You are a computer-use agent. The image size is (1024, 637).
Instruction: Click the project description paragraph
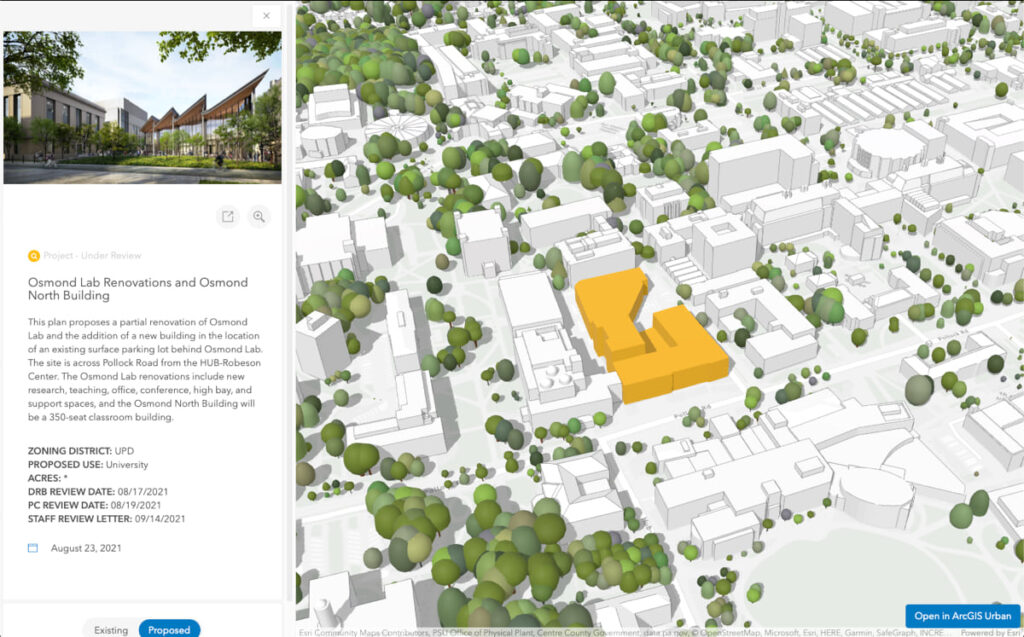[144, 369]
